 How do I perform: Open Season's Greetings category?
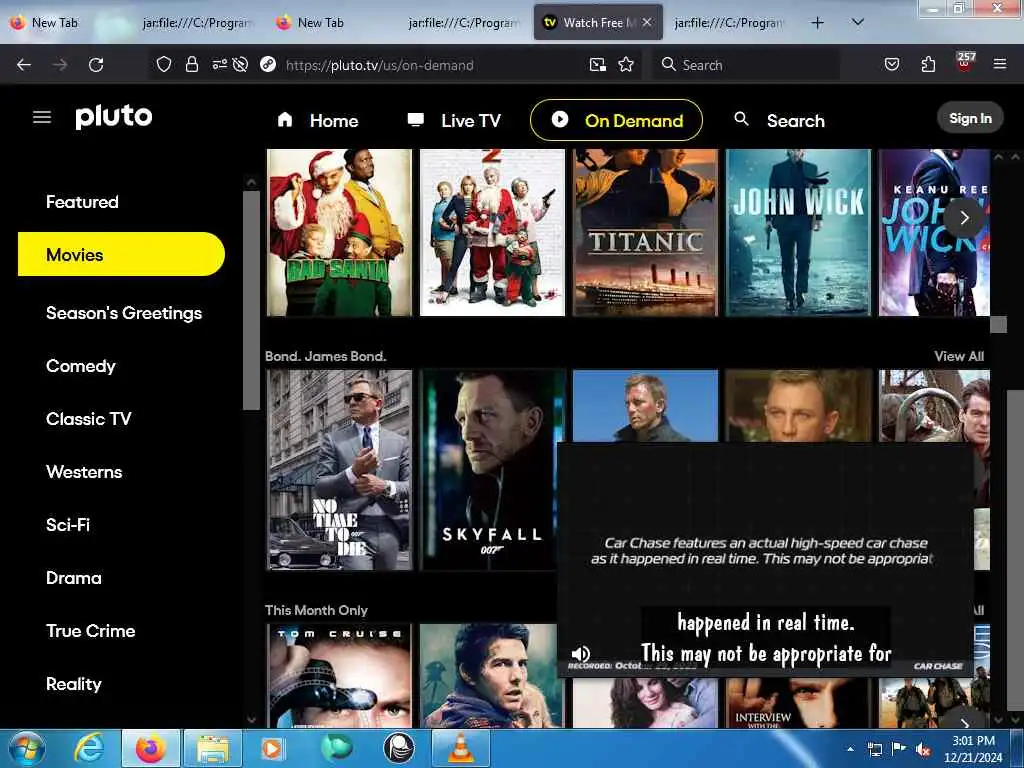[124, 313]
